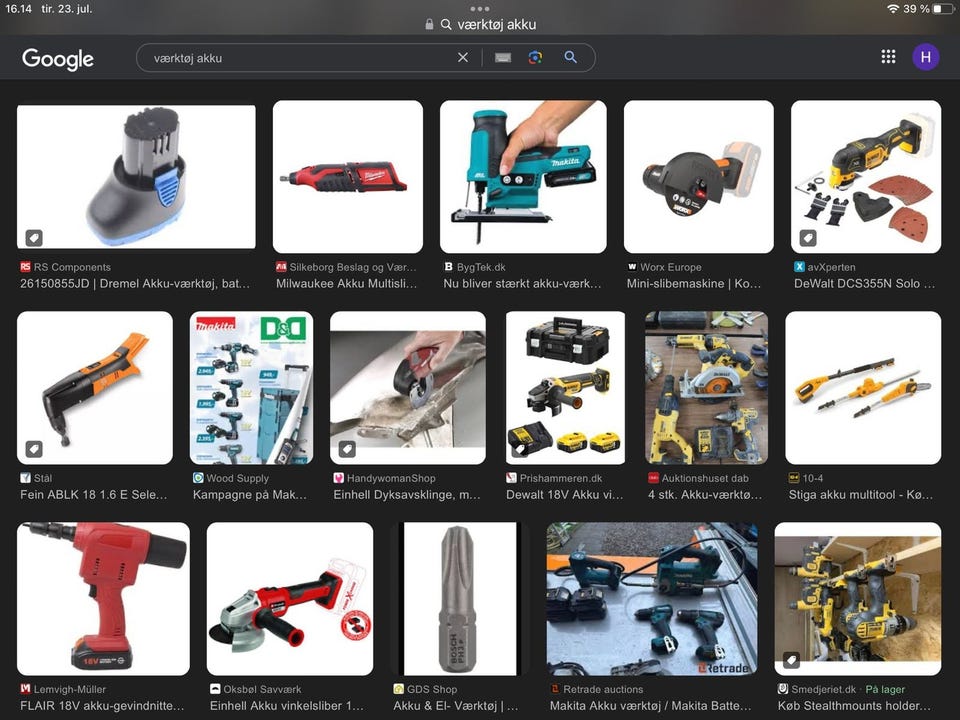Click the 'På lager' stock label
Viewport: 960px width, 720px height.
click(x=885, y=689)
